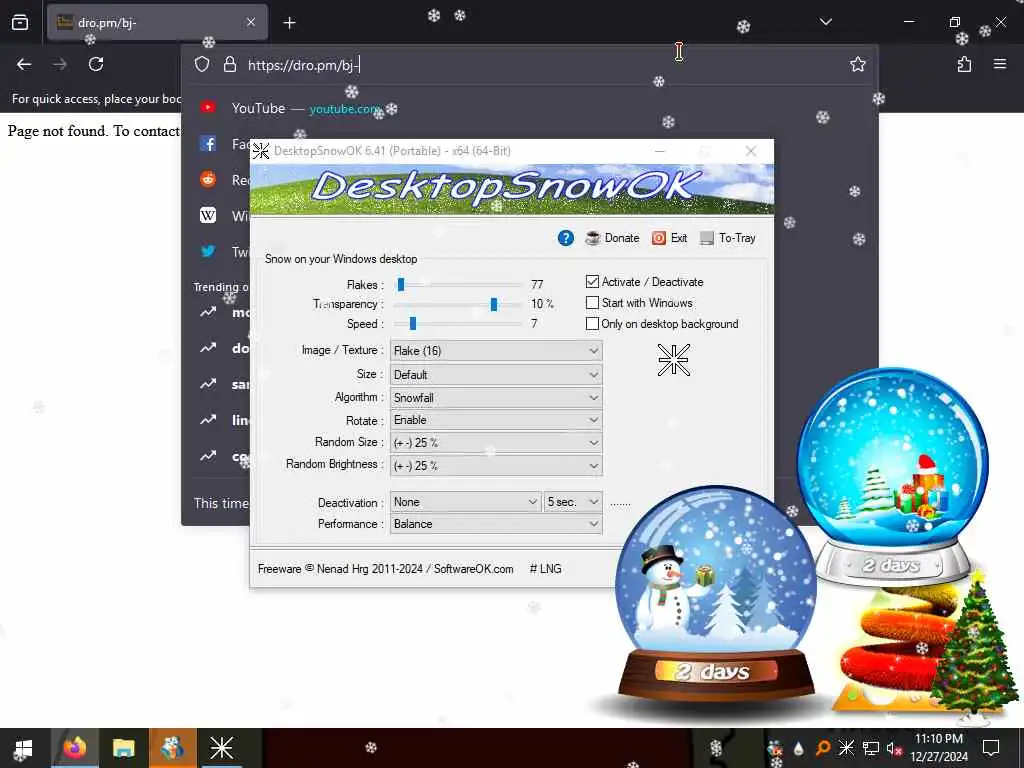Adjust the Transparency slider
Viewport: 1024px width, 768px height.
coord(494,304)
